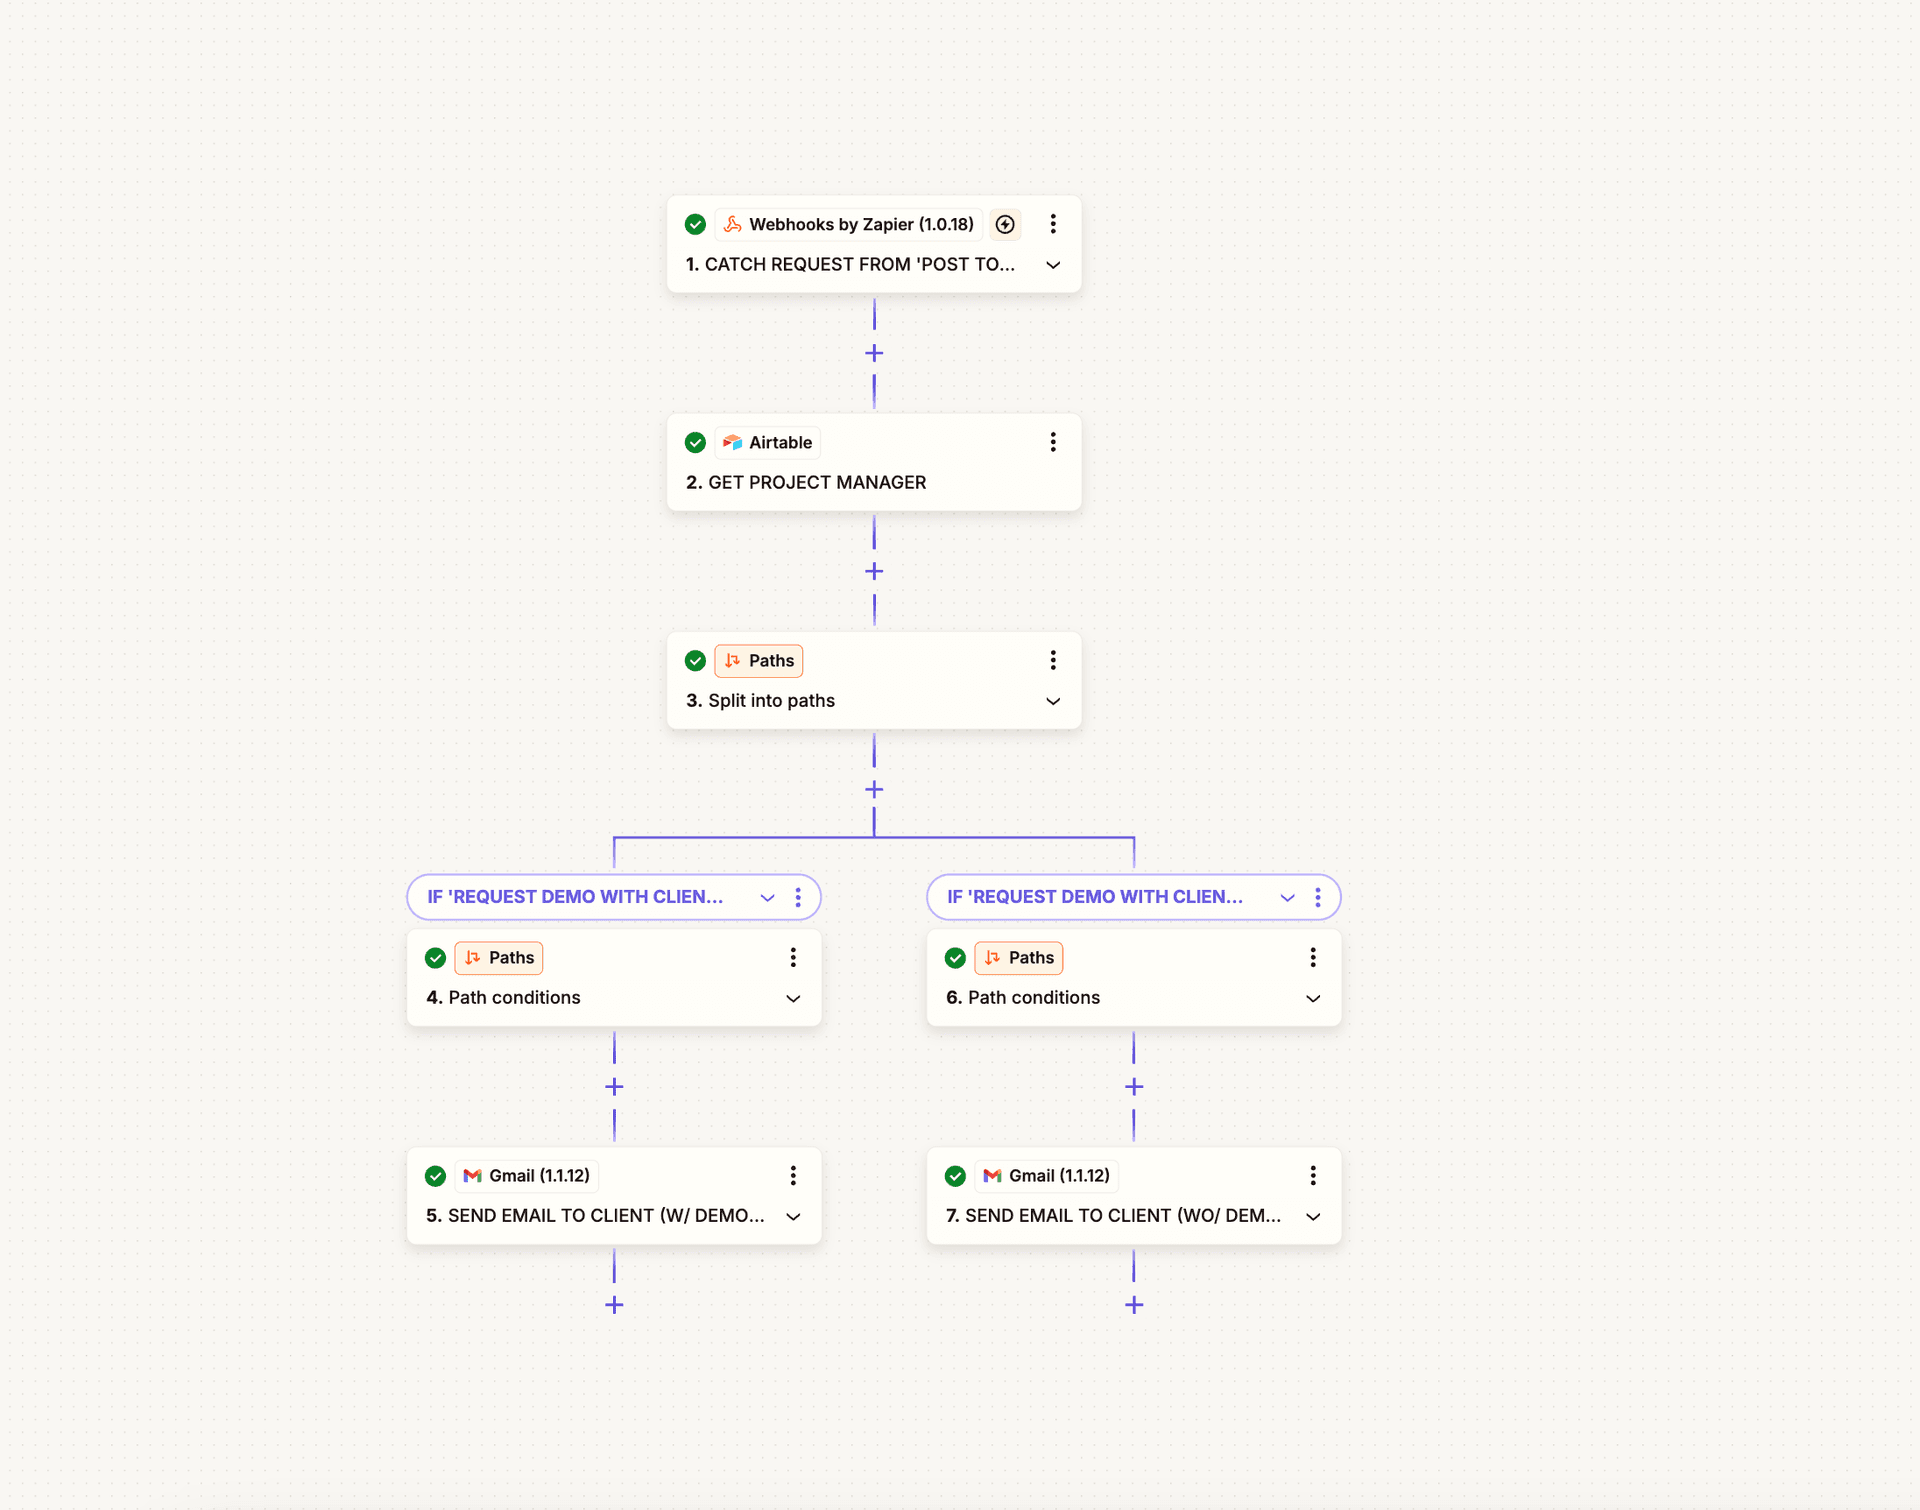Image resolution: width=1920 pixels, height=1510 pixels.
Task: Open three-dot menu on step 4 Path conditions
Action: (x=793, y=957)
